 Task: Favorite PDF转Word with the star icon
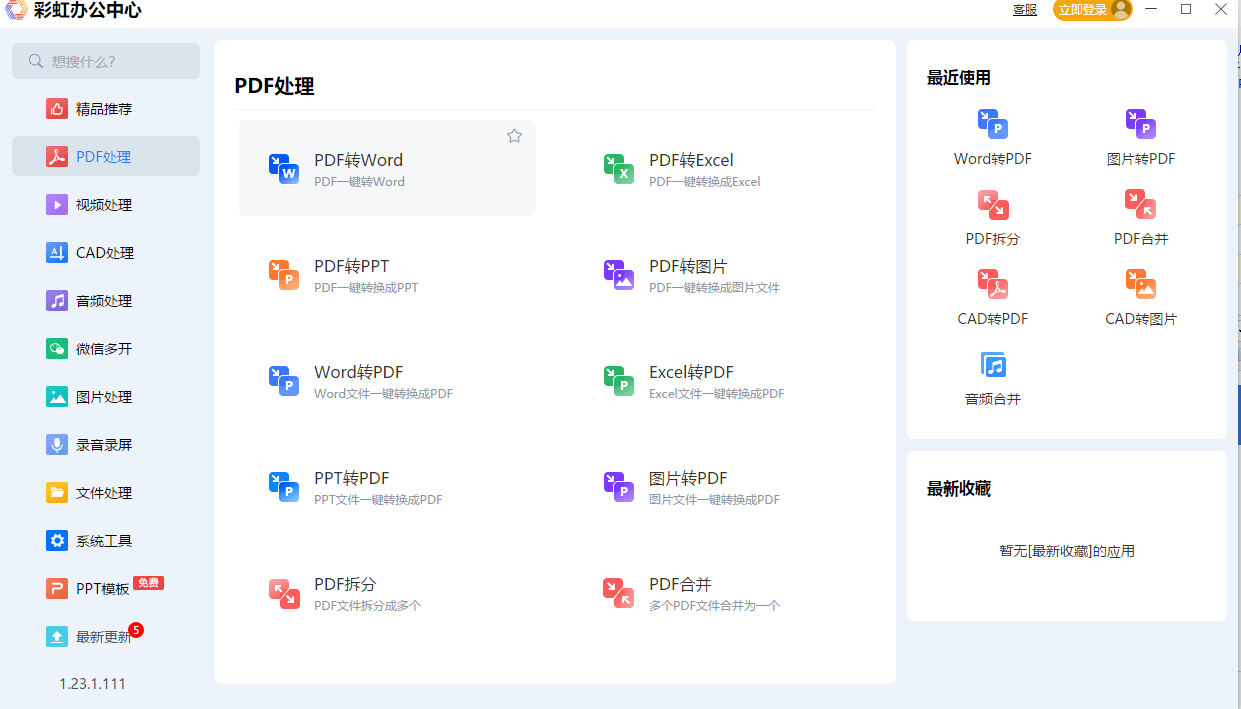coord(514,136)
